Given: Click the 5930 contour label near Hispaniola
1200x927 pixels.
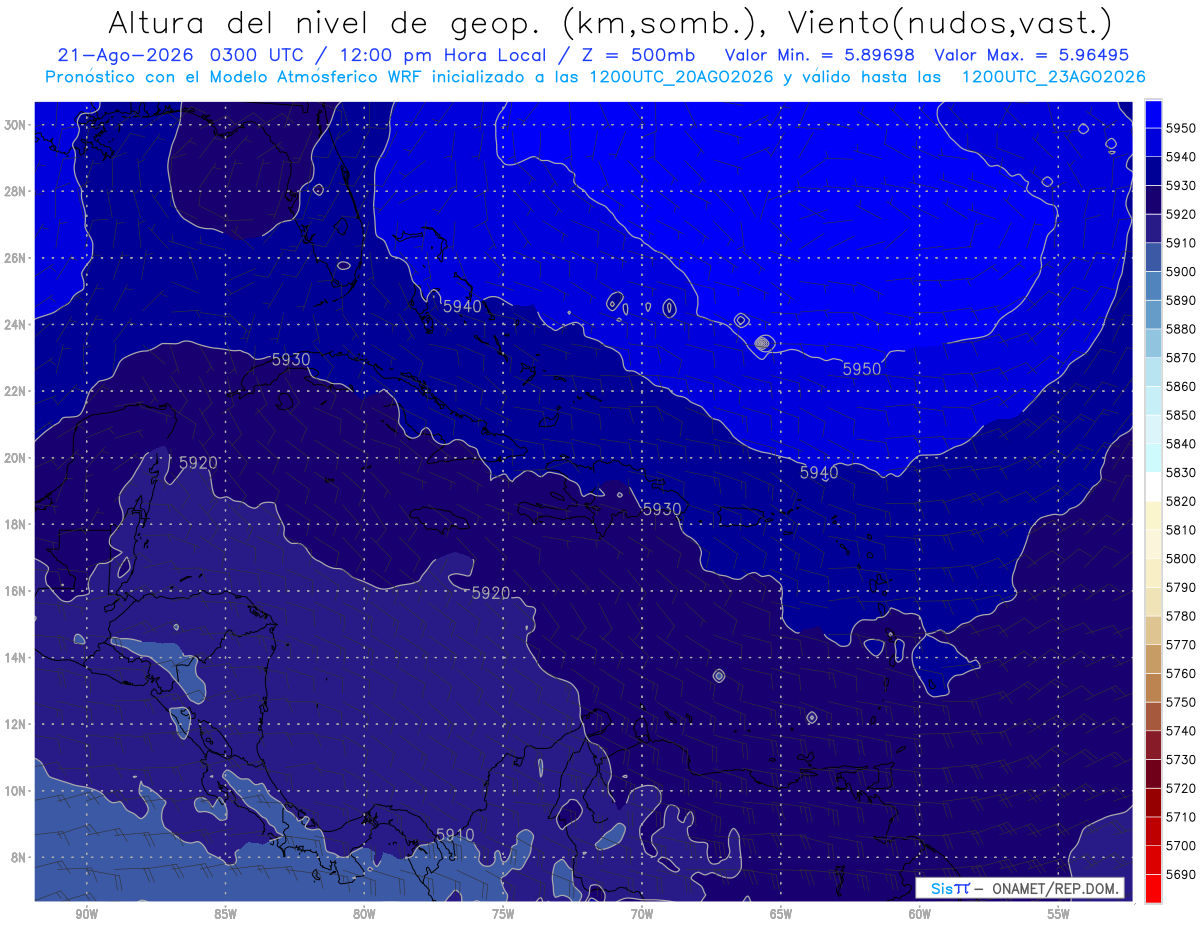Looking at the screenshot, I should pos(661,509).
